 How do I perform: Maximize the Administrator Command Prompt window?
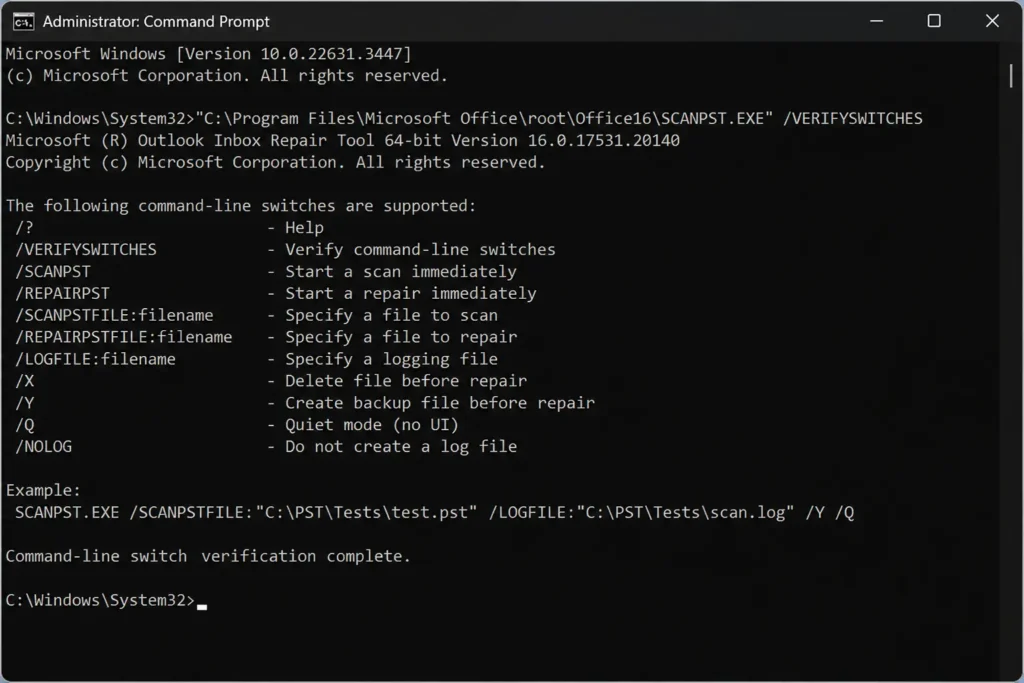pyautogui.click(x=934, y=21)
